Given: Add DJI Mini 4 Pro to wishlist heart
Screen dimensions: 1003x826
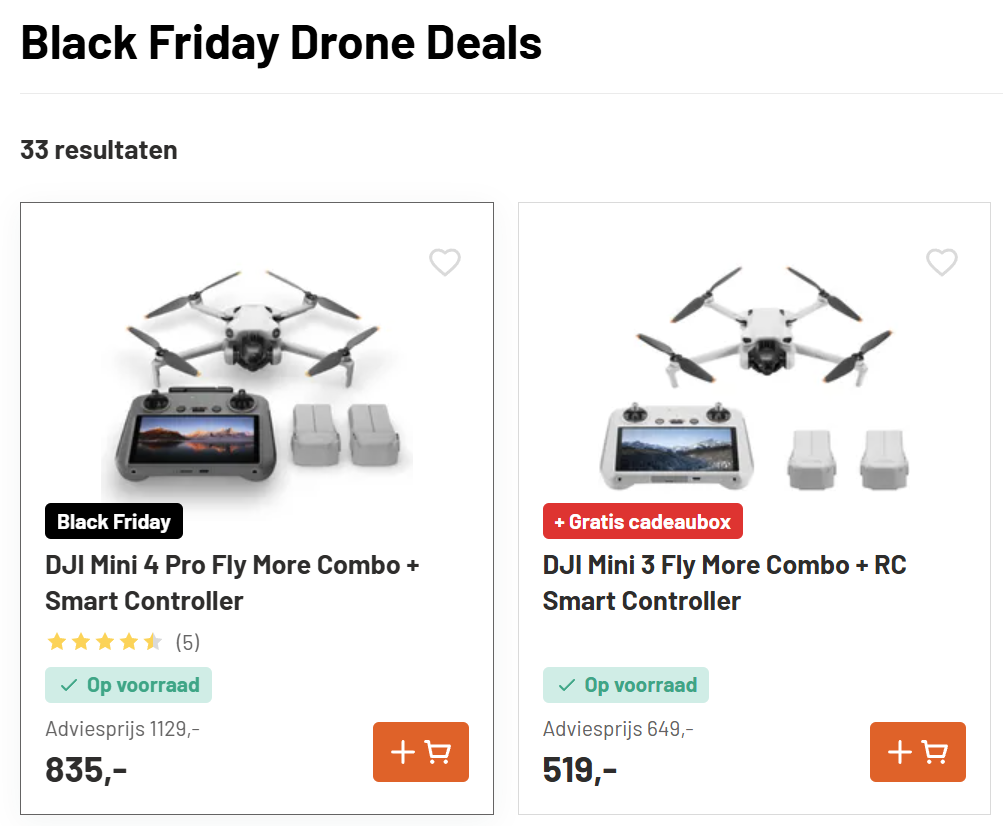Looking at the screenshot, I should click(x=445, y=263).
